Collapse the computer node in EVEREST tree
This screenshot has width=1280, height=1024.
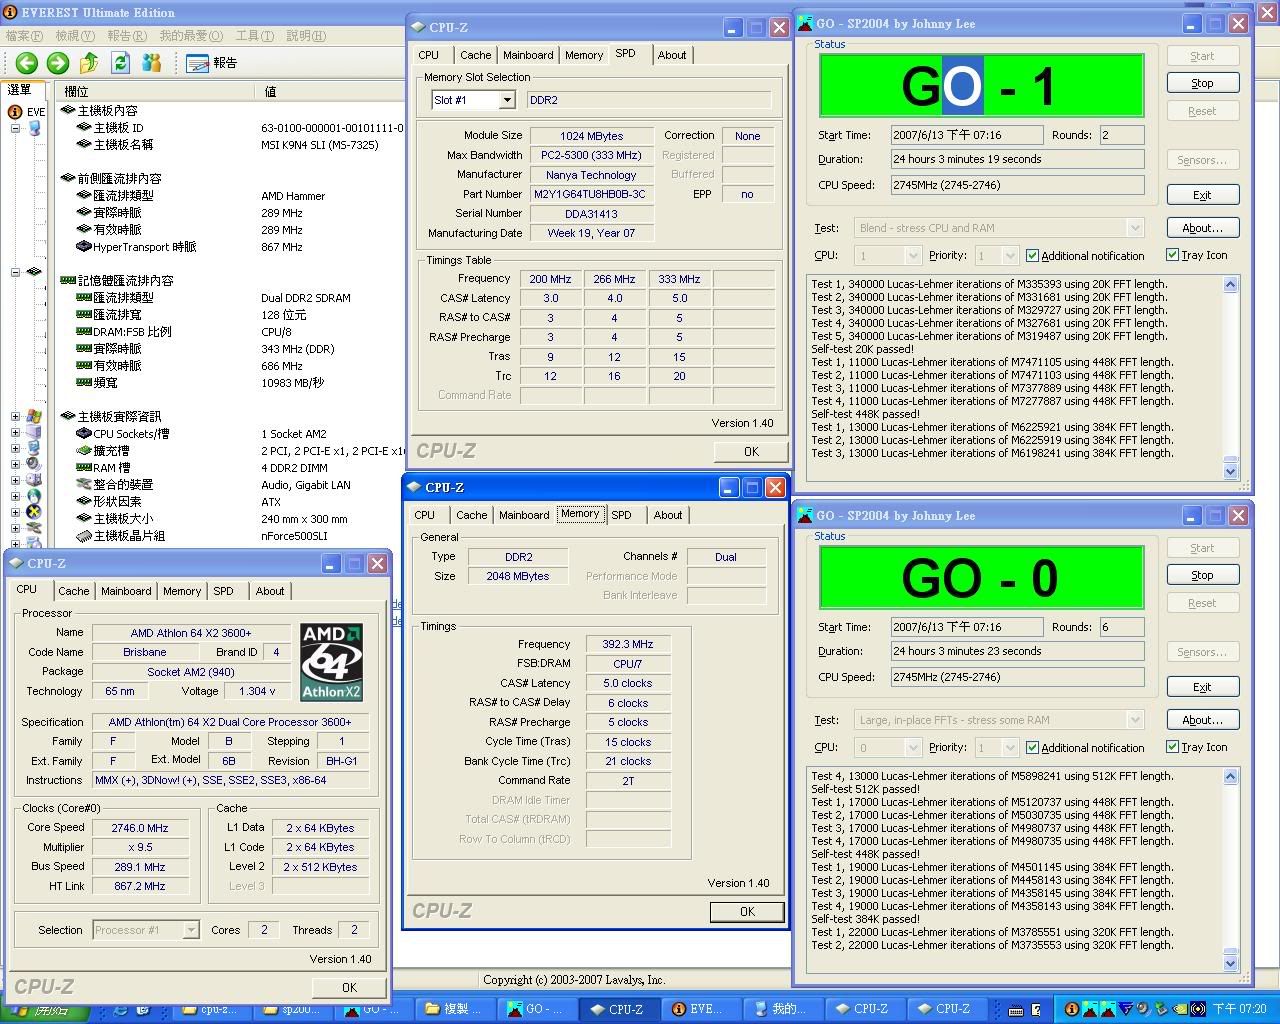(x=16, y=128)
